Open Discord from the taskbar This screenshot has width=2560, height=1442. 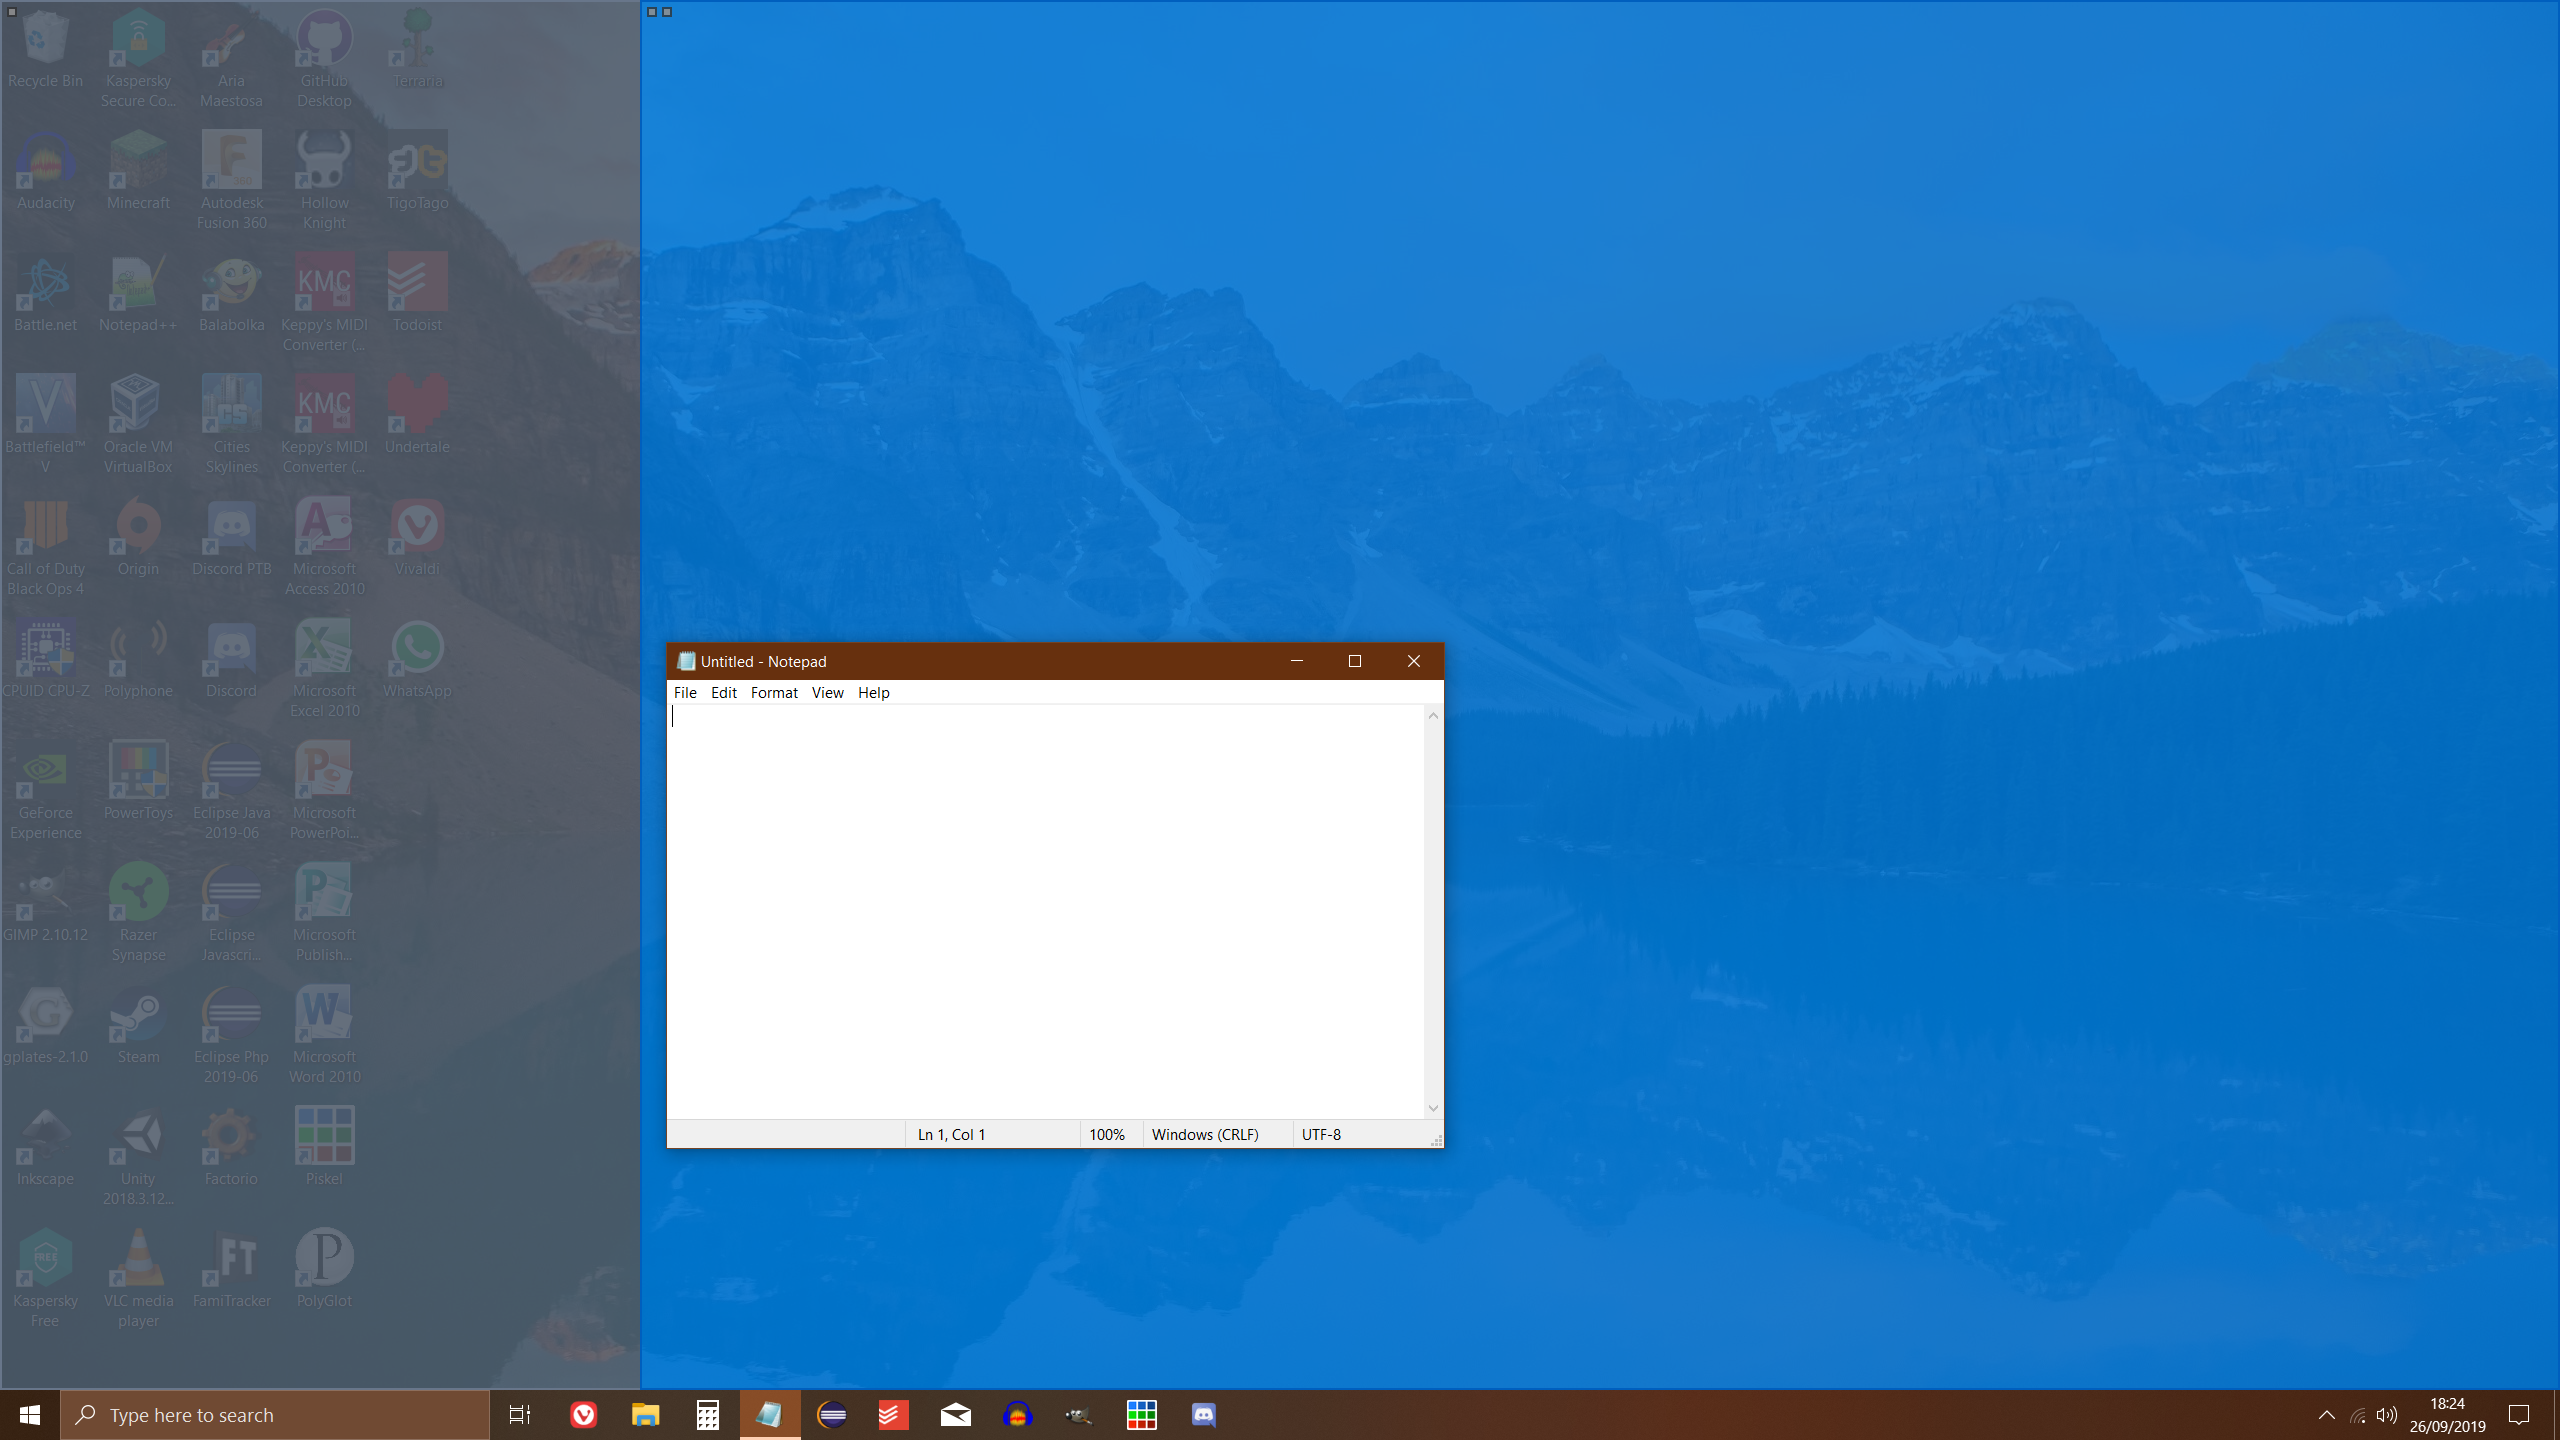point(1203,1414)
